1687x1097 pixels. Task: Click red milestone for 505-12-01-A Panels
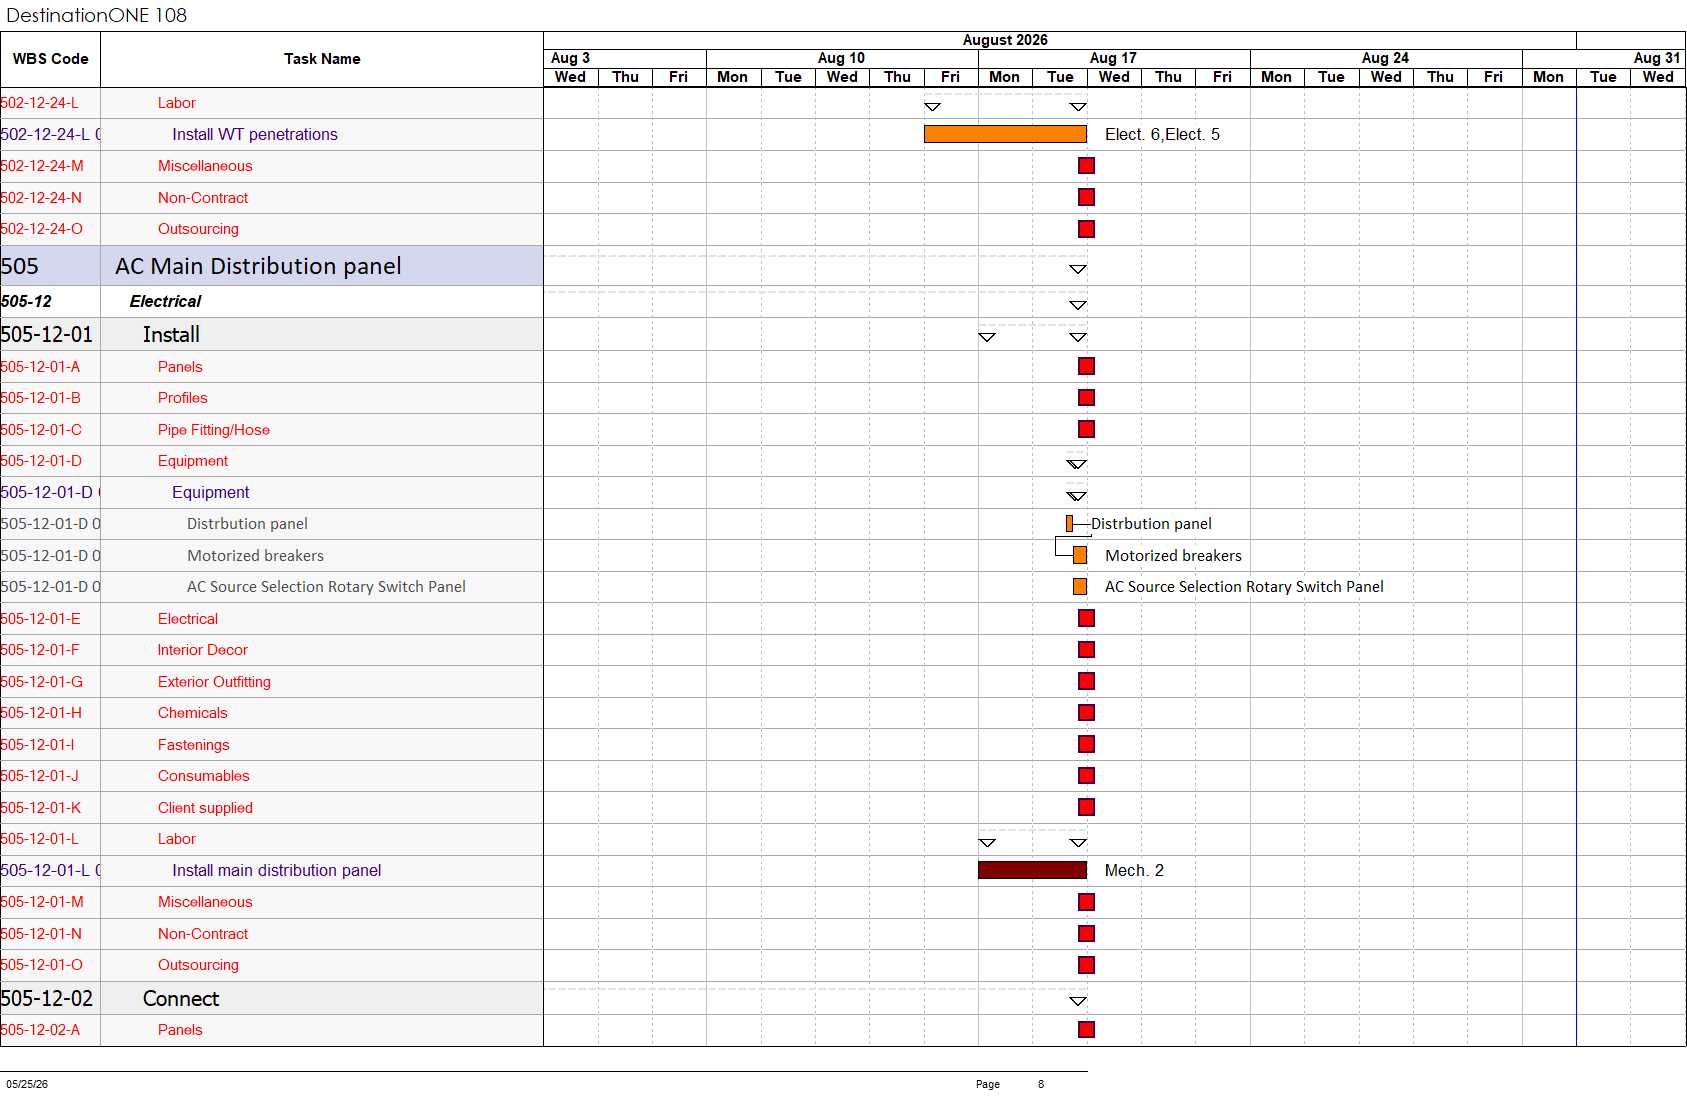point(1086,366)
